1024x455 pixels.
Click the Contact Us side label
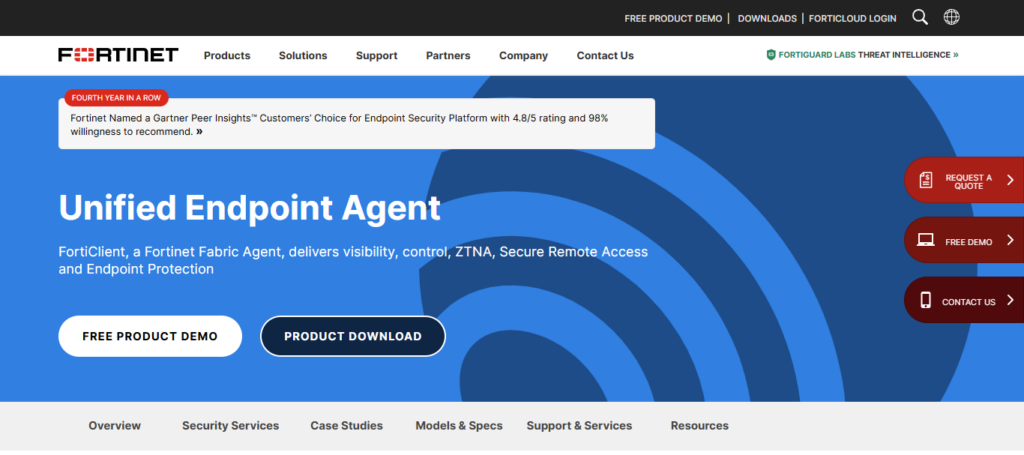(968, 302)
